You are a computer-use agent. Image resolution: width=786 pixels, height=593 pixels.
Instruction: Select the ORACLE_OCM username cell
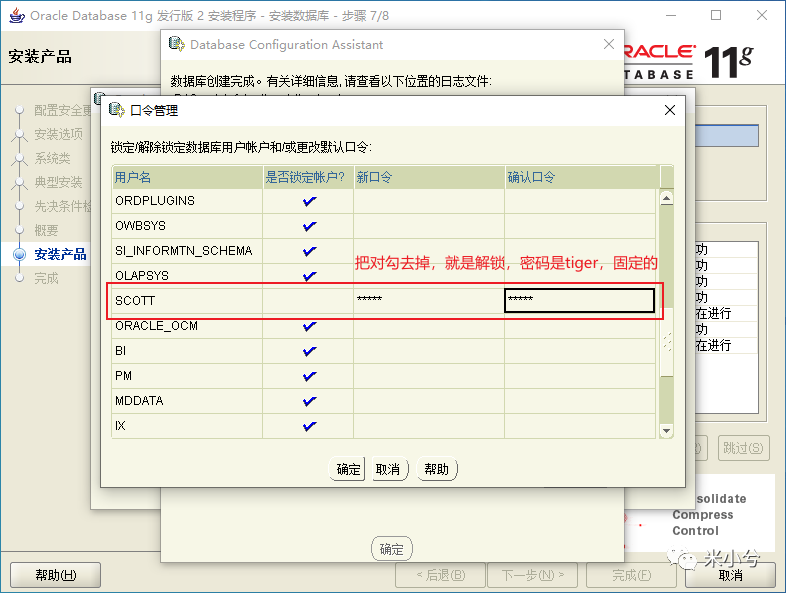187,326
